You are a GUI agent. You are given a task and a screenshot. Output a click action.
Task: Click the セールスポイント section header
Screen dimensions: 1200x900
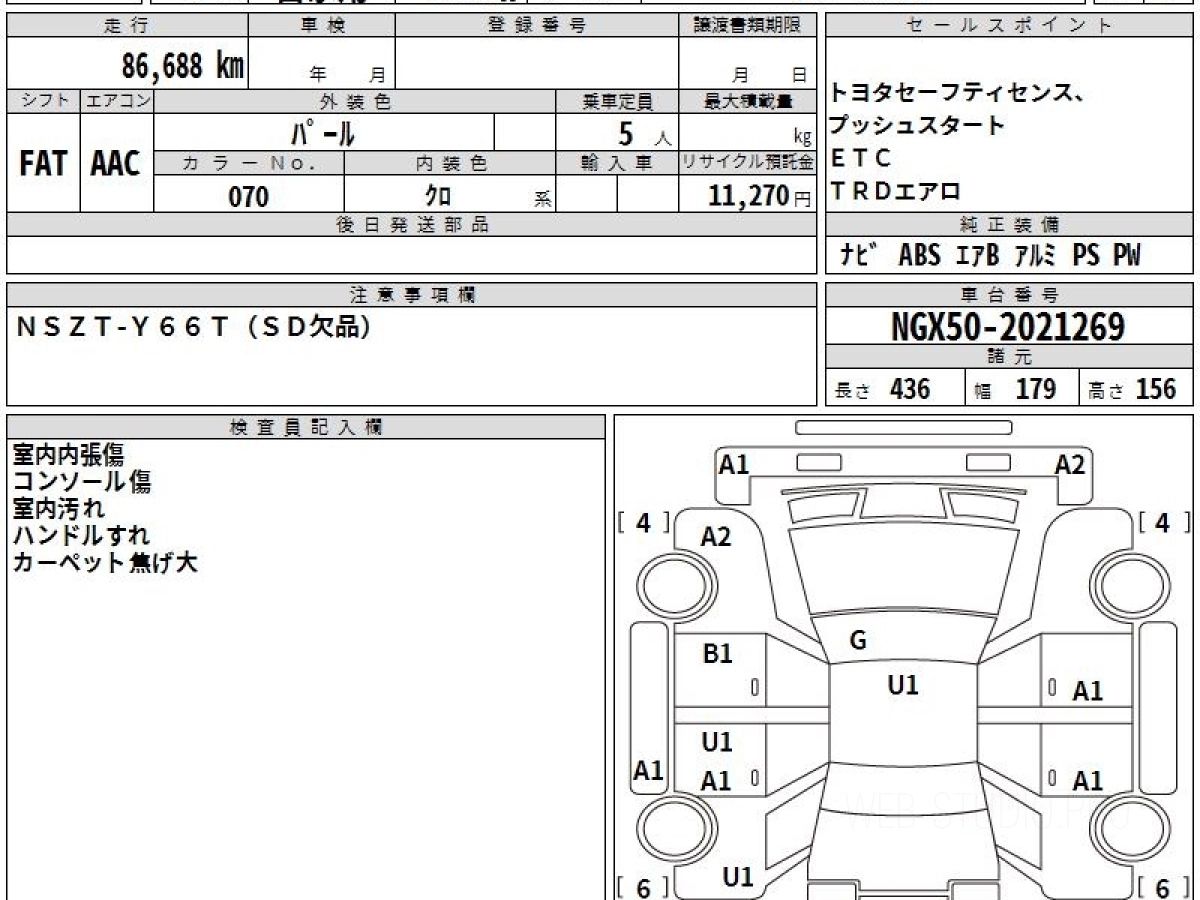click(1010, 26)
